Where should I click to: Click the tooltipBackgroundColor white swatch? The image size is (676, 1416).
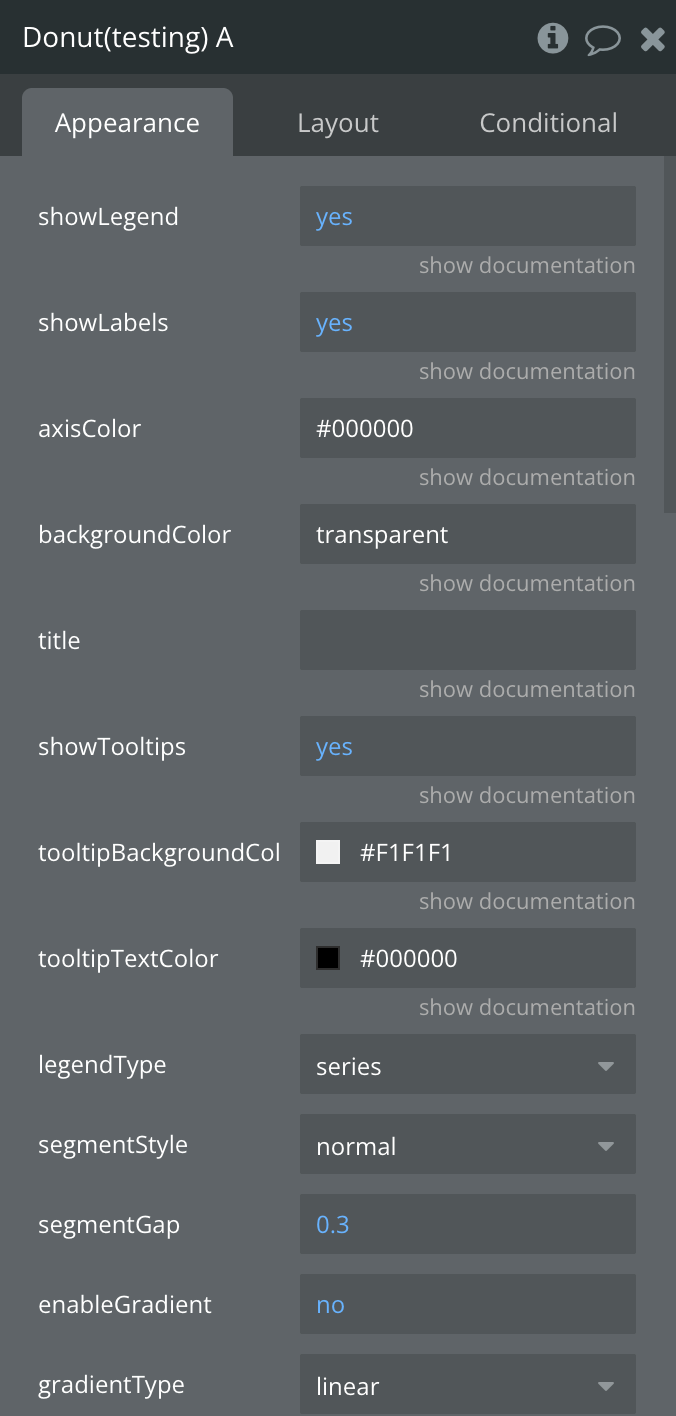(x=328, y=852)
